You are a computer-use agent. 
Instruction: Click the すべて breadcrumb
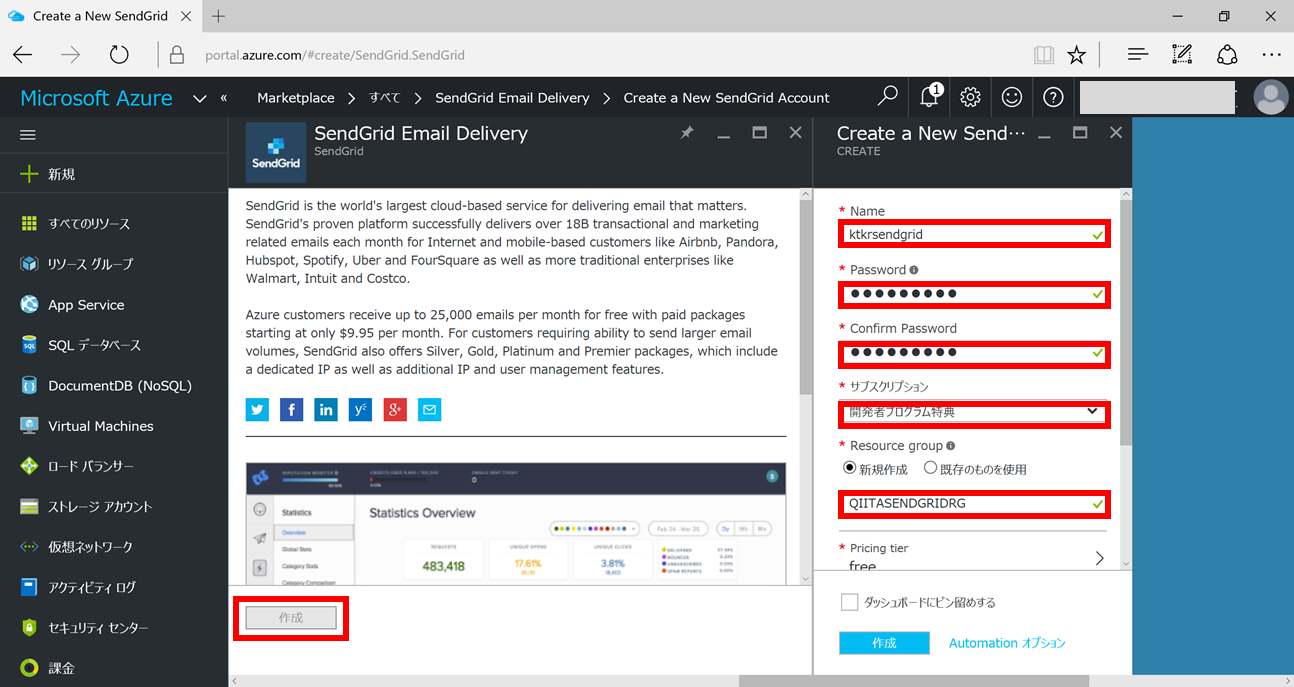pyautogui.click(x=384, y=98)
